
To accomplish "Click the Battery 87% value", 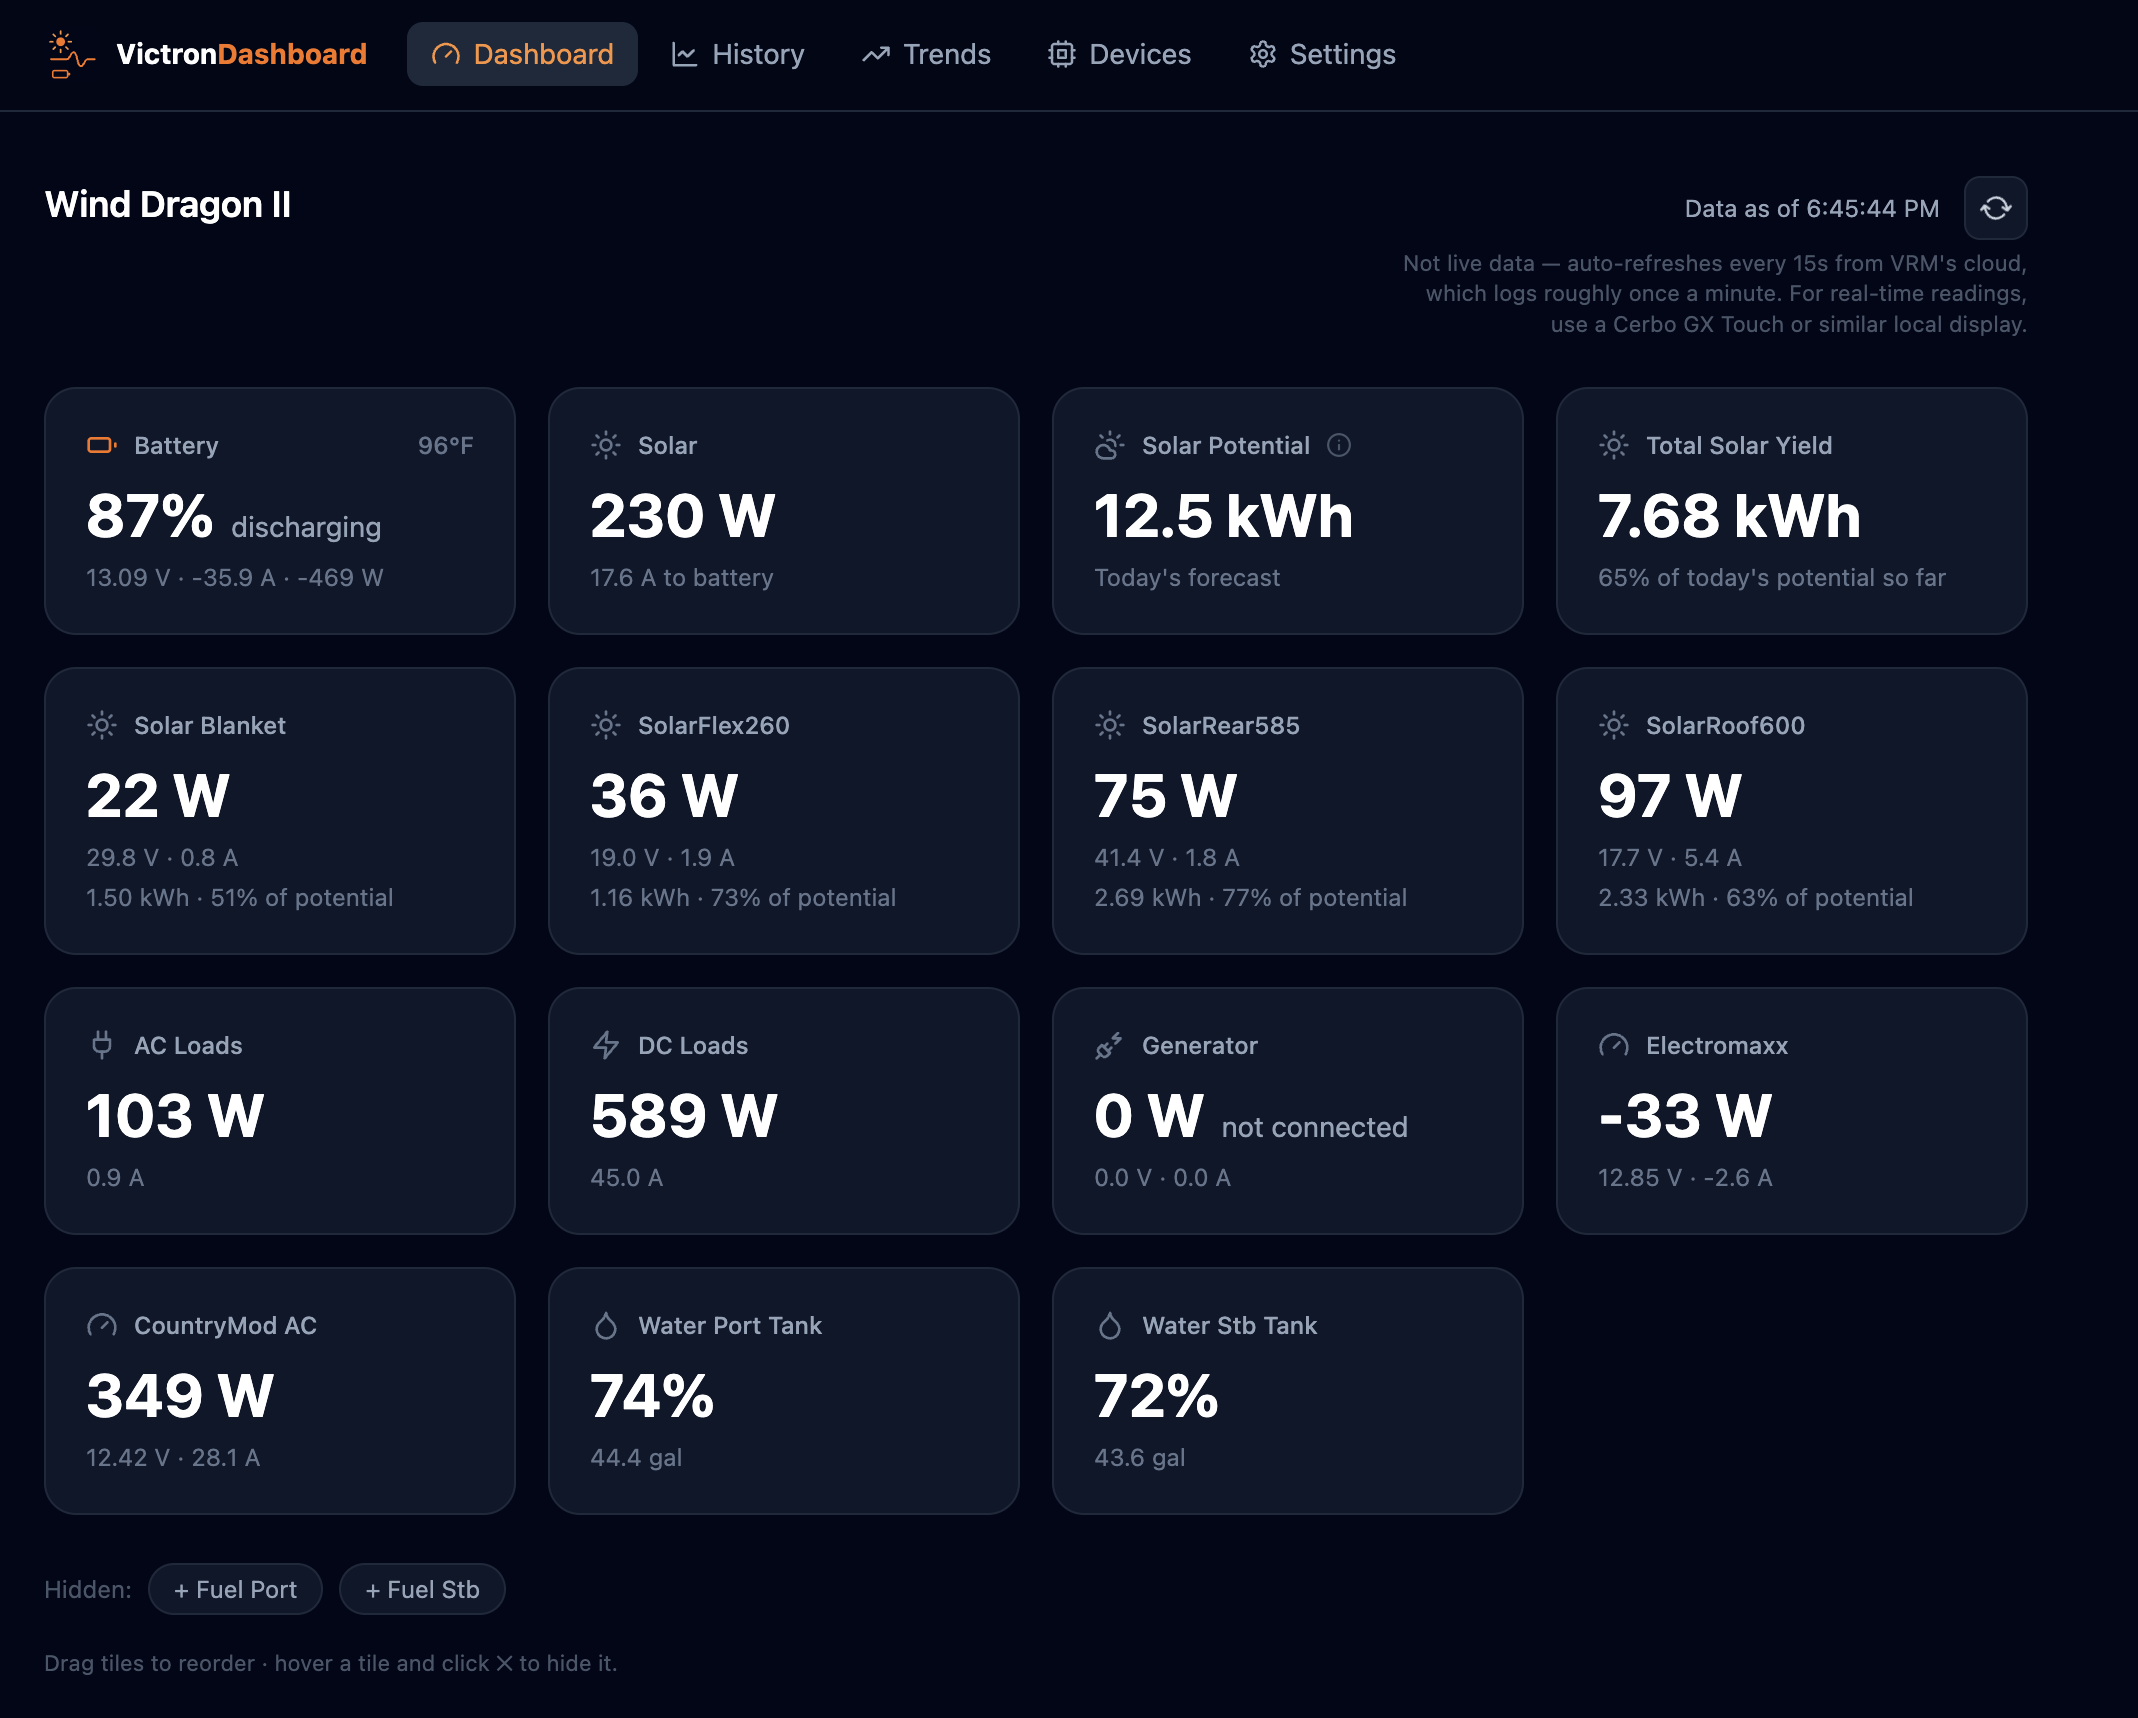I will click(x=150, y=516).
